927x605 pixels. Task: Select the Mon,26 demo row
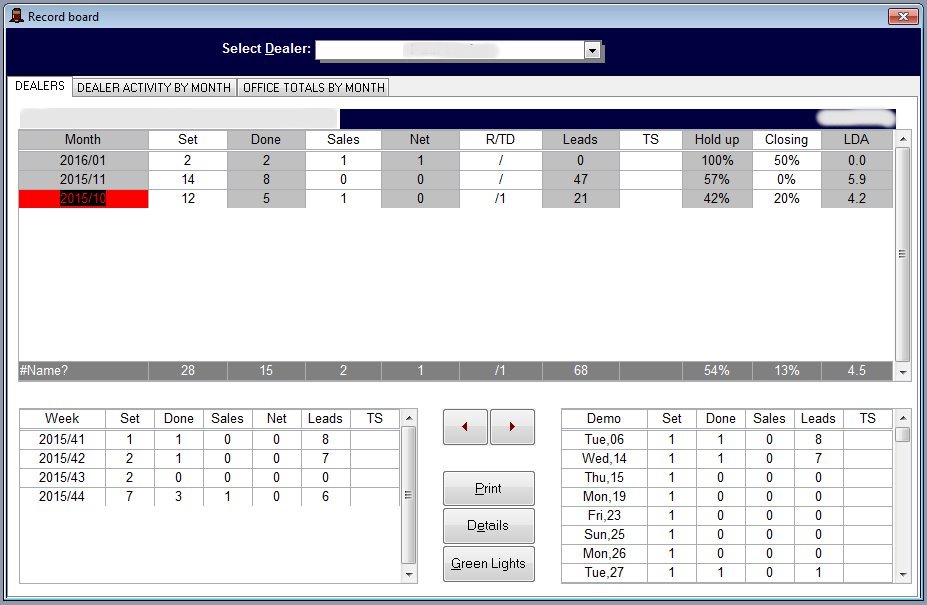[x=727, y=553]
